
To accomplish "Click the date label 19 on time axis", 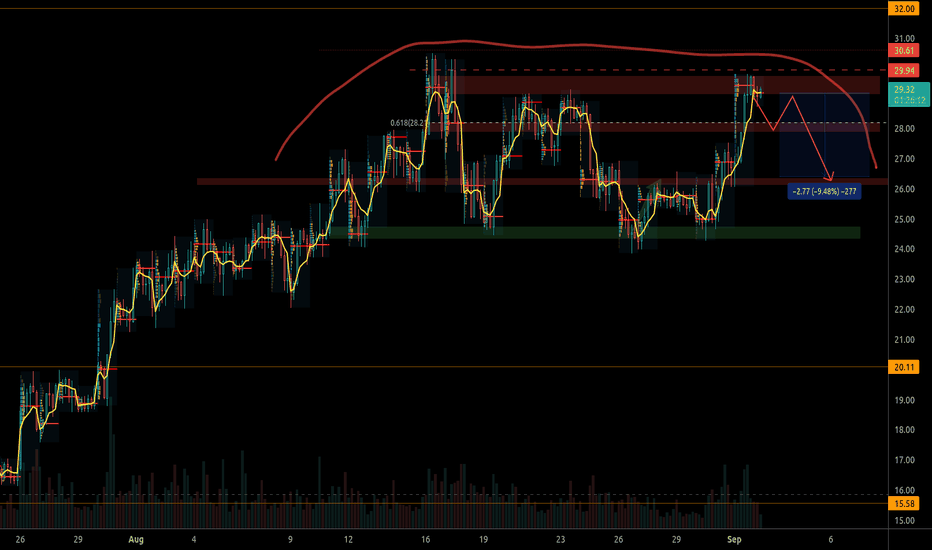I will (483, 540).
